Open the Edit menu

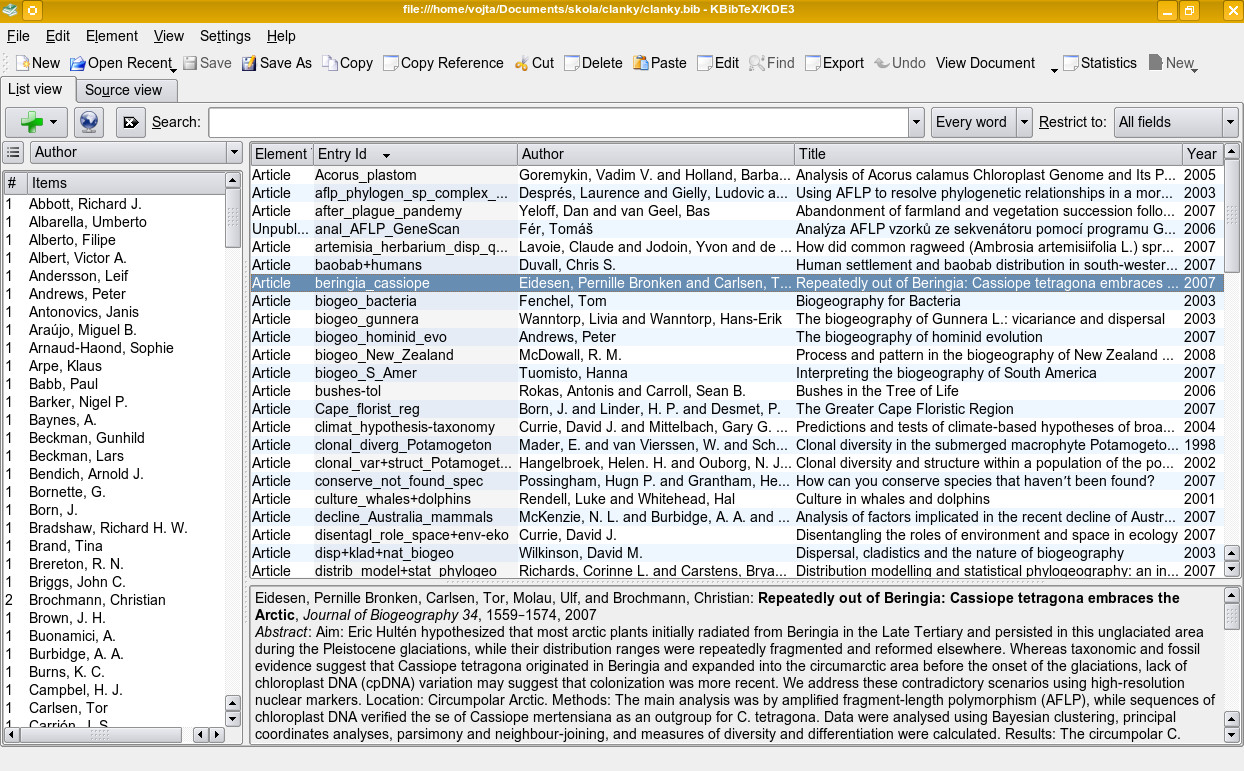click(x=58, y=36)
